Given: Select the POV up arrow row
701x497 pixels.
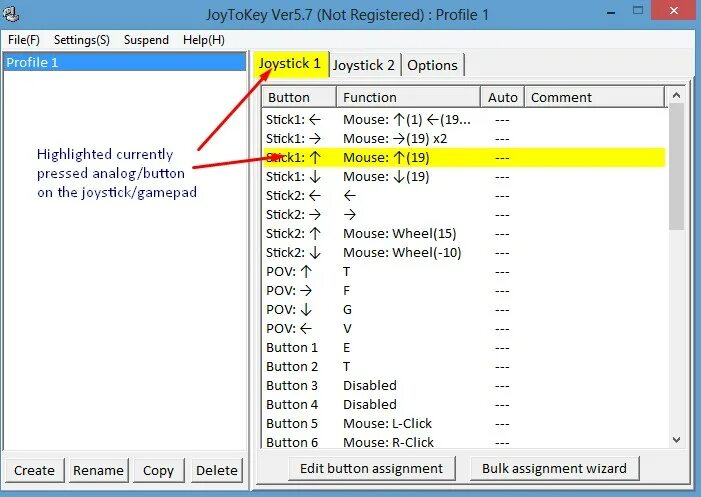Looking at the screenshot, I should click(x=465, y=272).
